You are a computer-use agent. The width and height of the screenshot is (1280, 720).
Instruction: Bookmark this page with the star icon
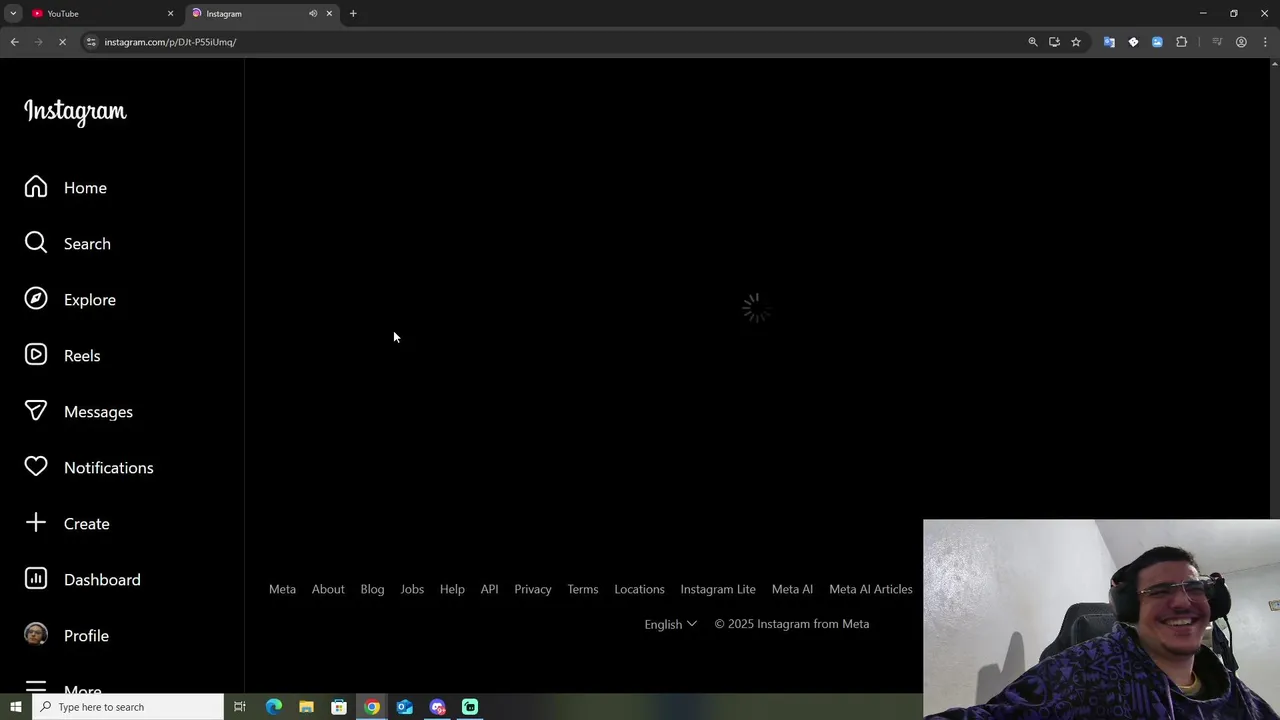(1076, 42)
